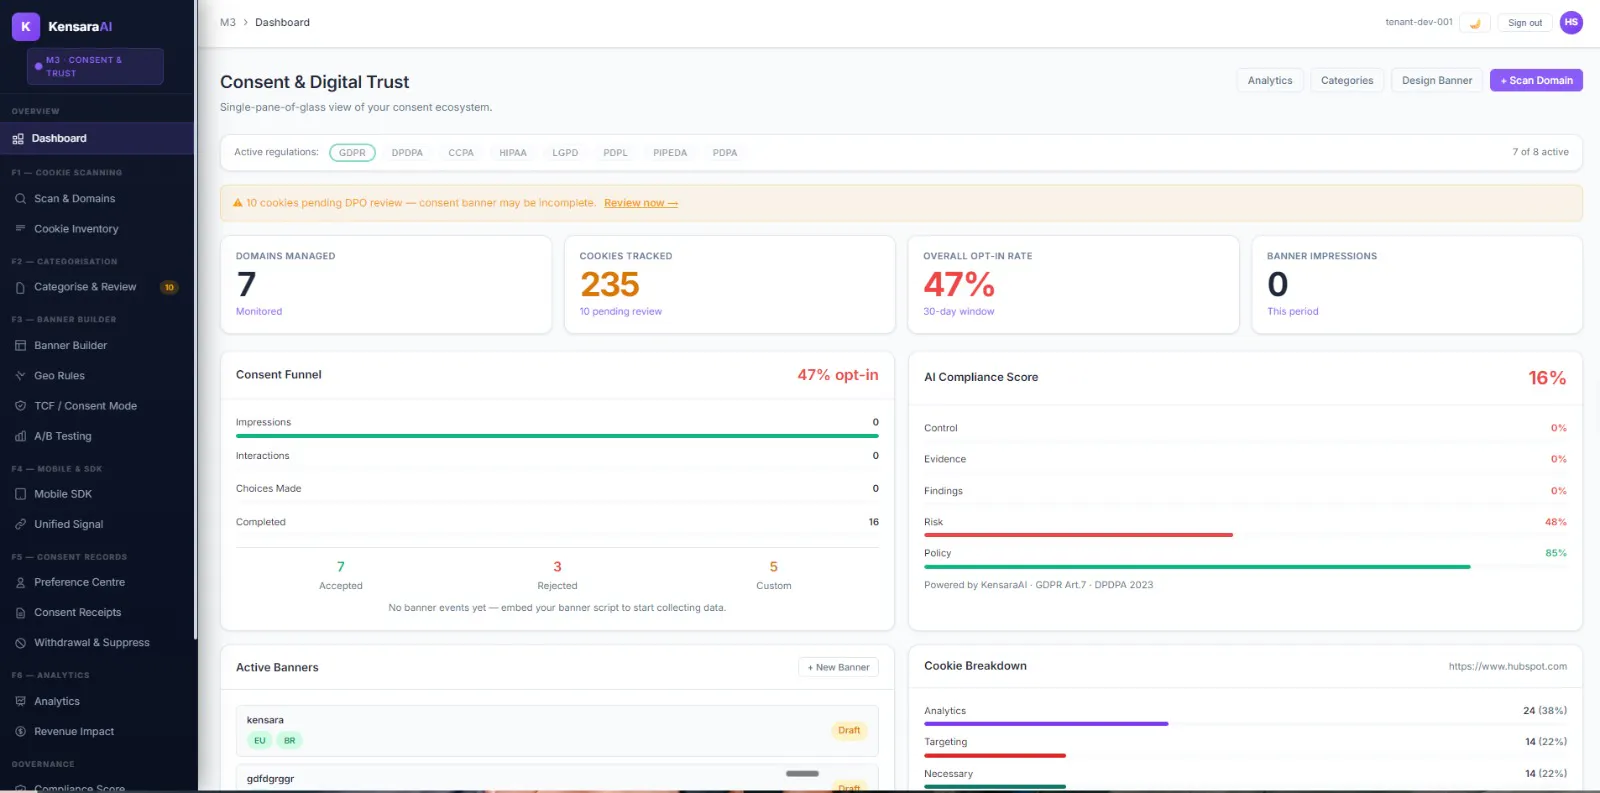Open Scan & Domains via its magnifier icon
Image resolution: width=1600 pixels, height=793 pixels.
point(20,199)
